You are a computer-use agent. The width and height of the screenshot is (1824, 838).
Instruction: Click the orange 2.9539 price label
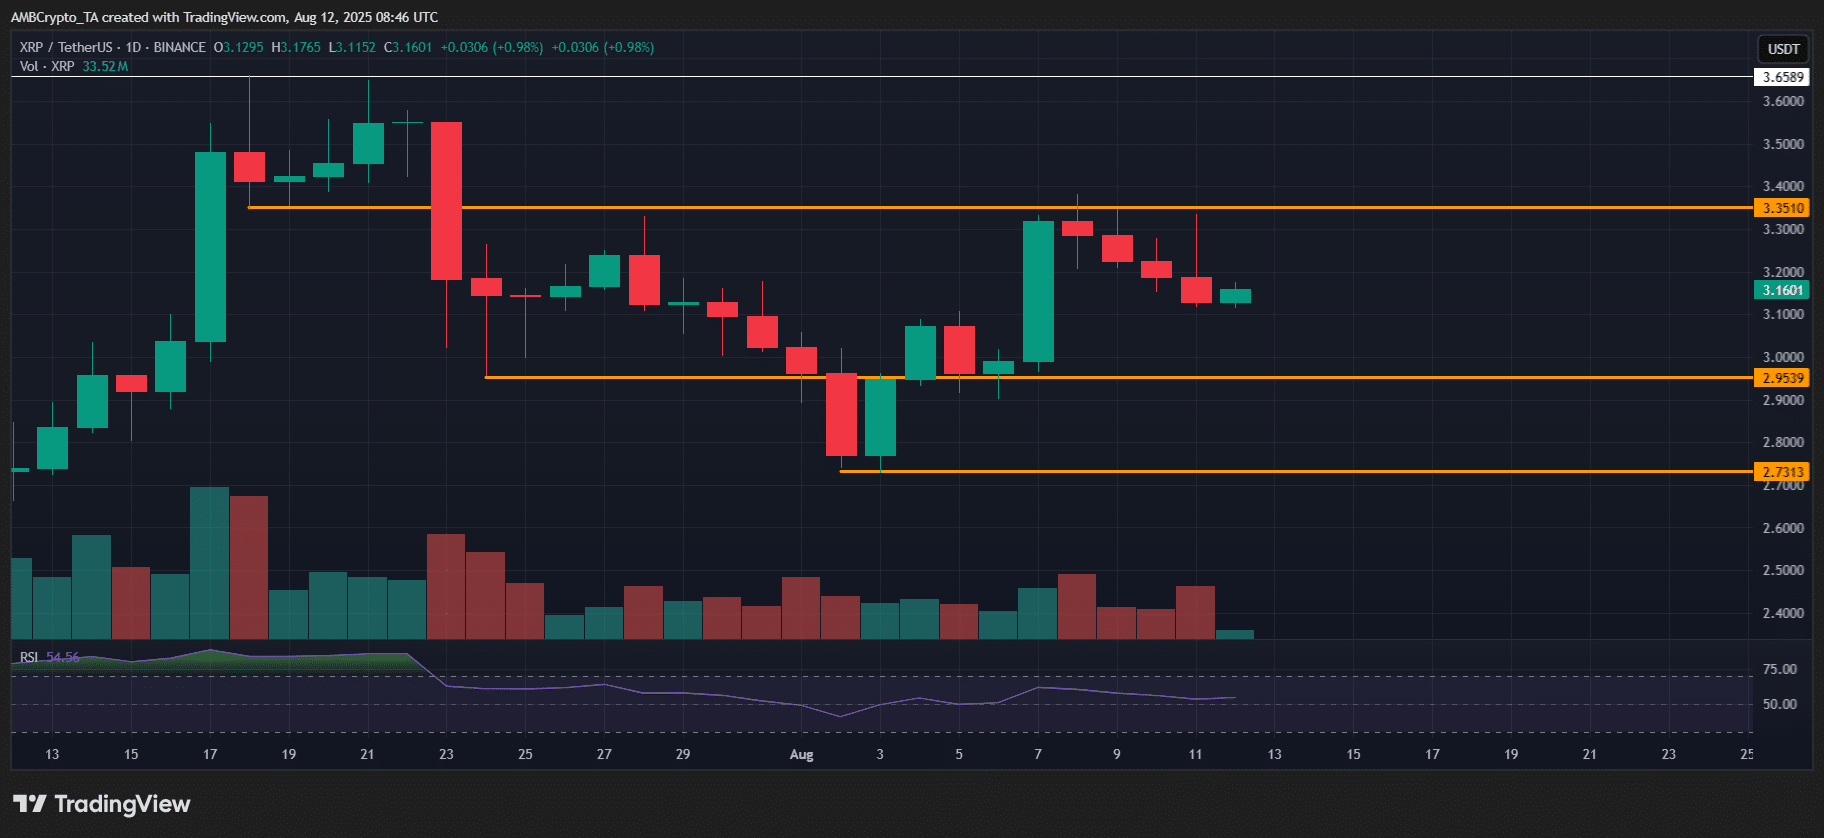(x=1782, y=378)
